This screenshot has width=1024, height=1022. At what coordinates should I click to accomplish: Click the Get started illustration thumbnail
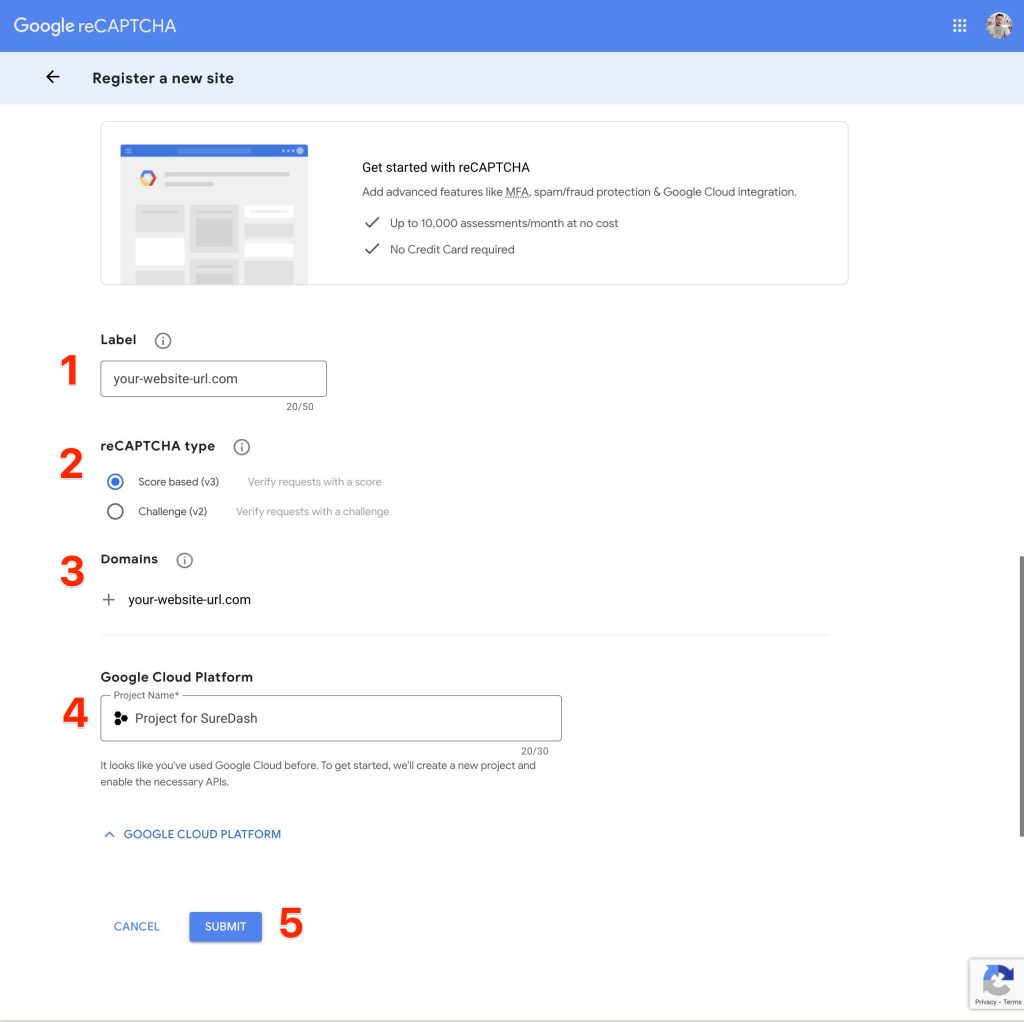[x=214, y=214]
